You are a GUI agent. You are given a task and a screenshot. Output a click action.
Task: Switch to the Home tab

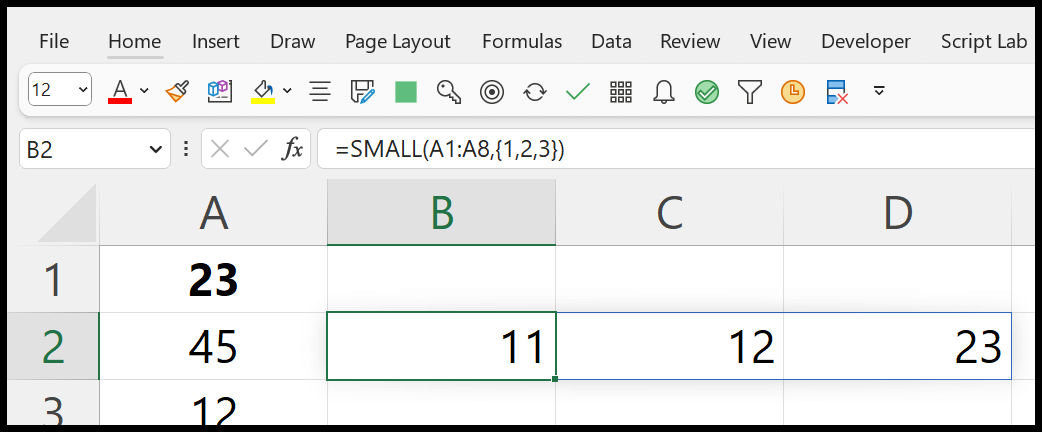tap(135, 42)
